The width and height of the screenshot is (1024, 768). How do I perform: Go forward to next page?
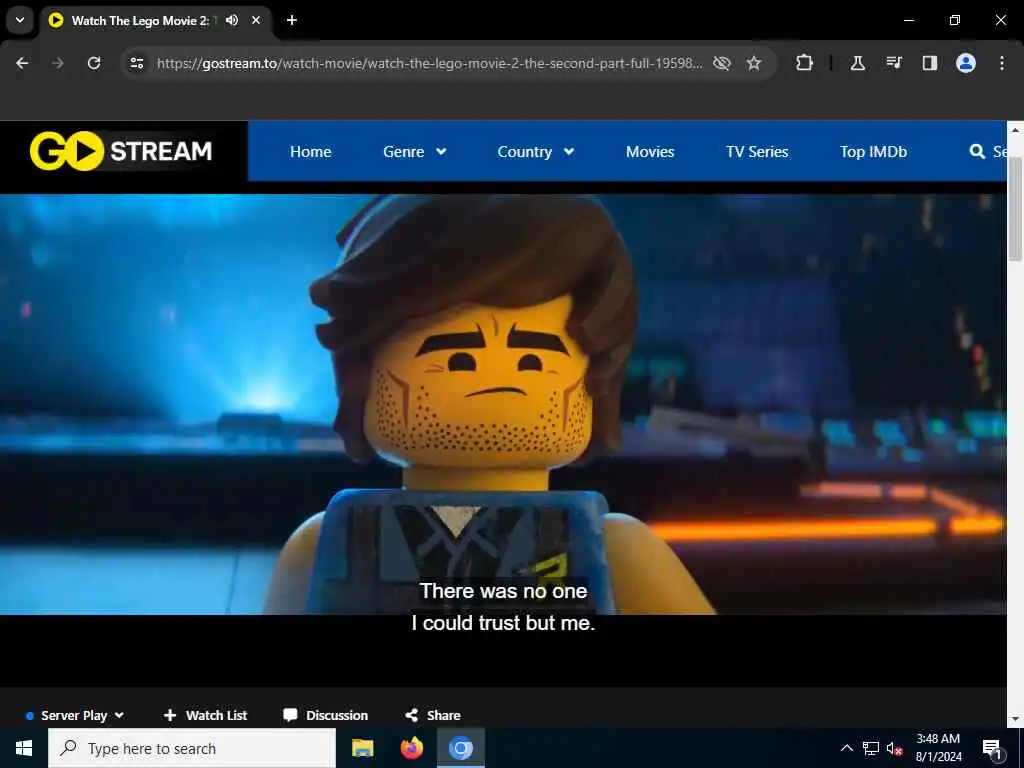[x=58, y=63]
